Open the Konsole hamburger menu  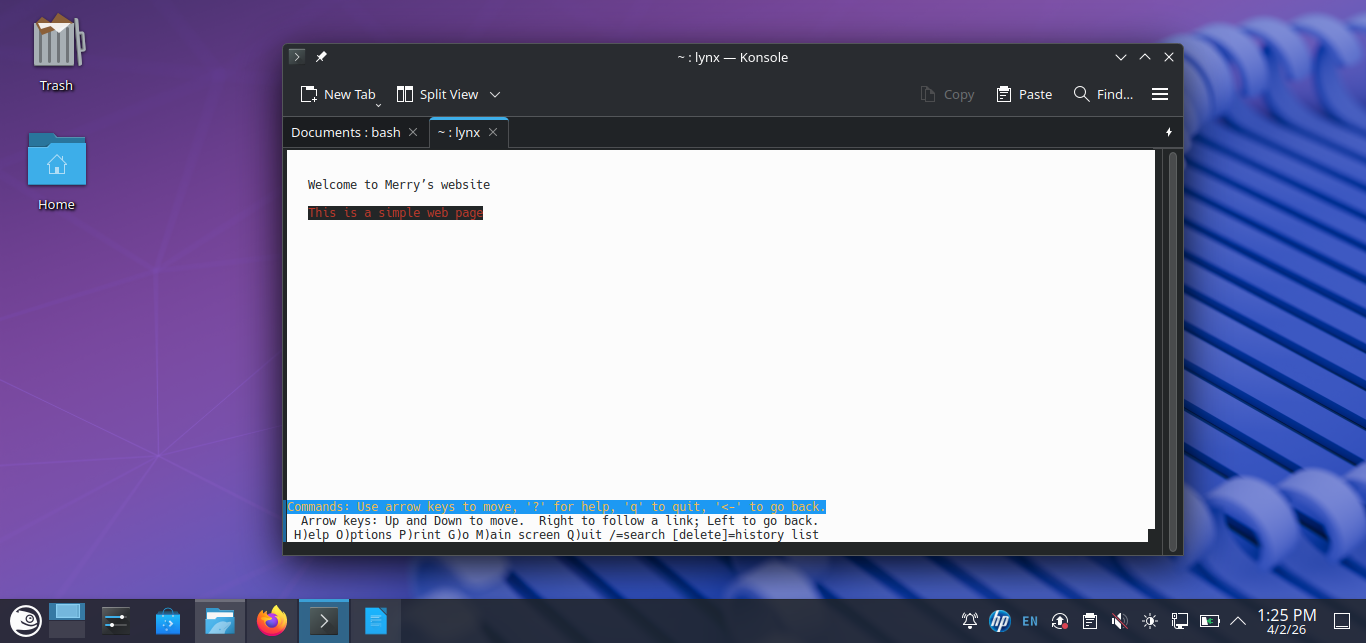point(1160,94)
